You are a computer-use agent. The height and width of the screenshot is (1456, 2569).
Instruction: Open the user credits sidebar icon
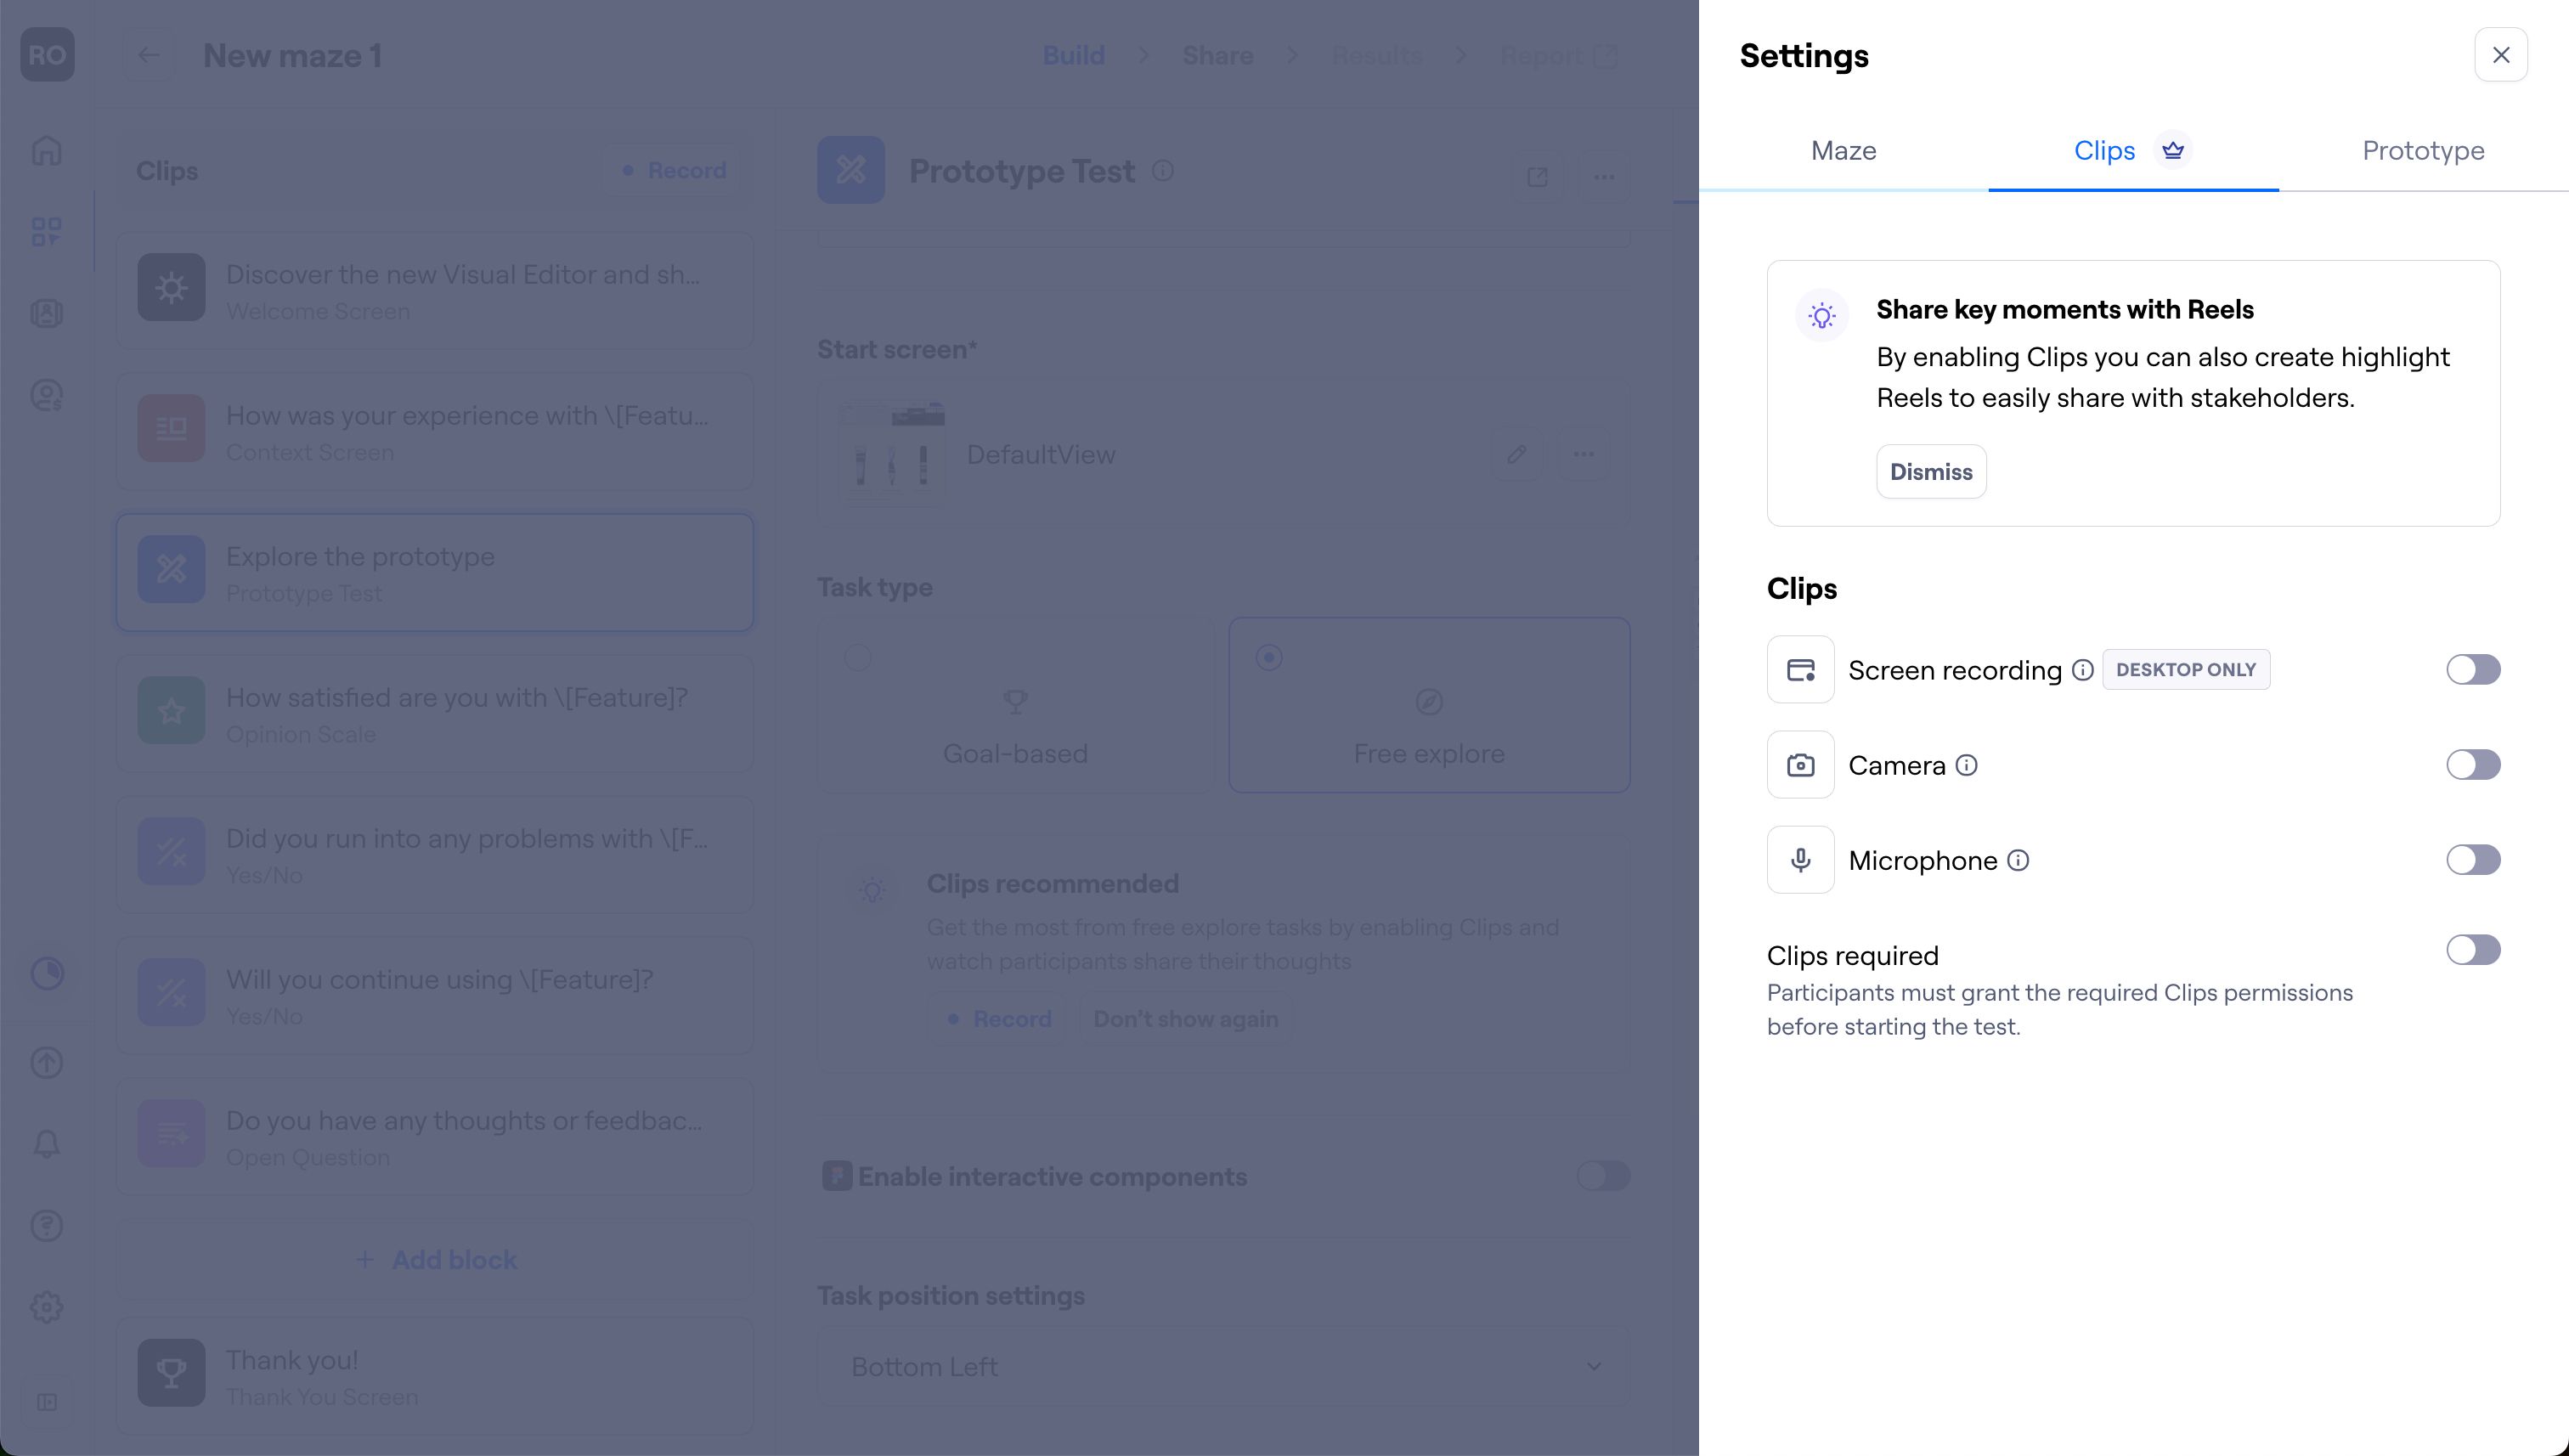point(47,395)
